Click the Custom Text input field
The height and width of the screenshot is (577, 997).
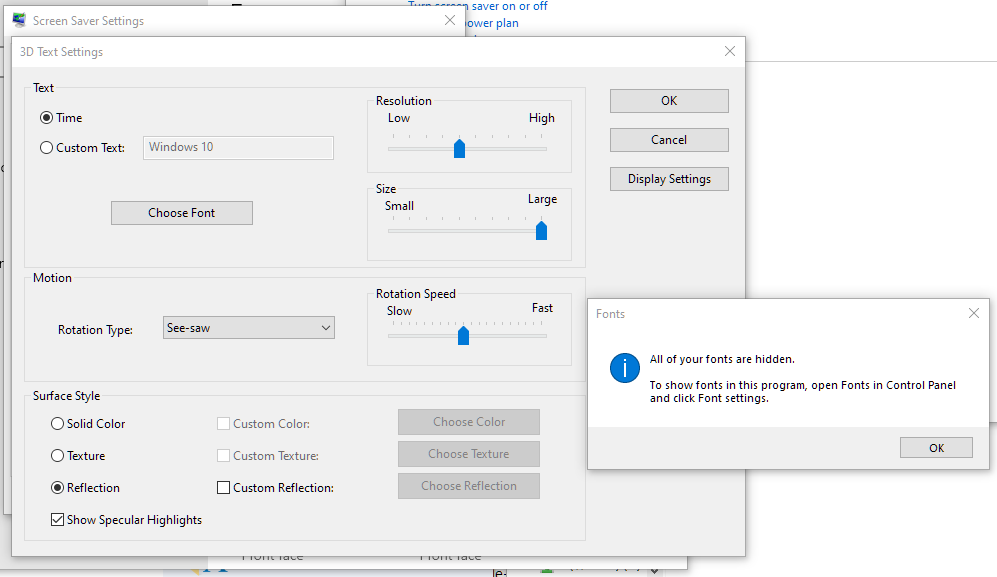(x=238, y=148)
